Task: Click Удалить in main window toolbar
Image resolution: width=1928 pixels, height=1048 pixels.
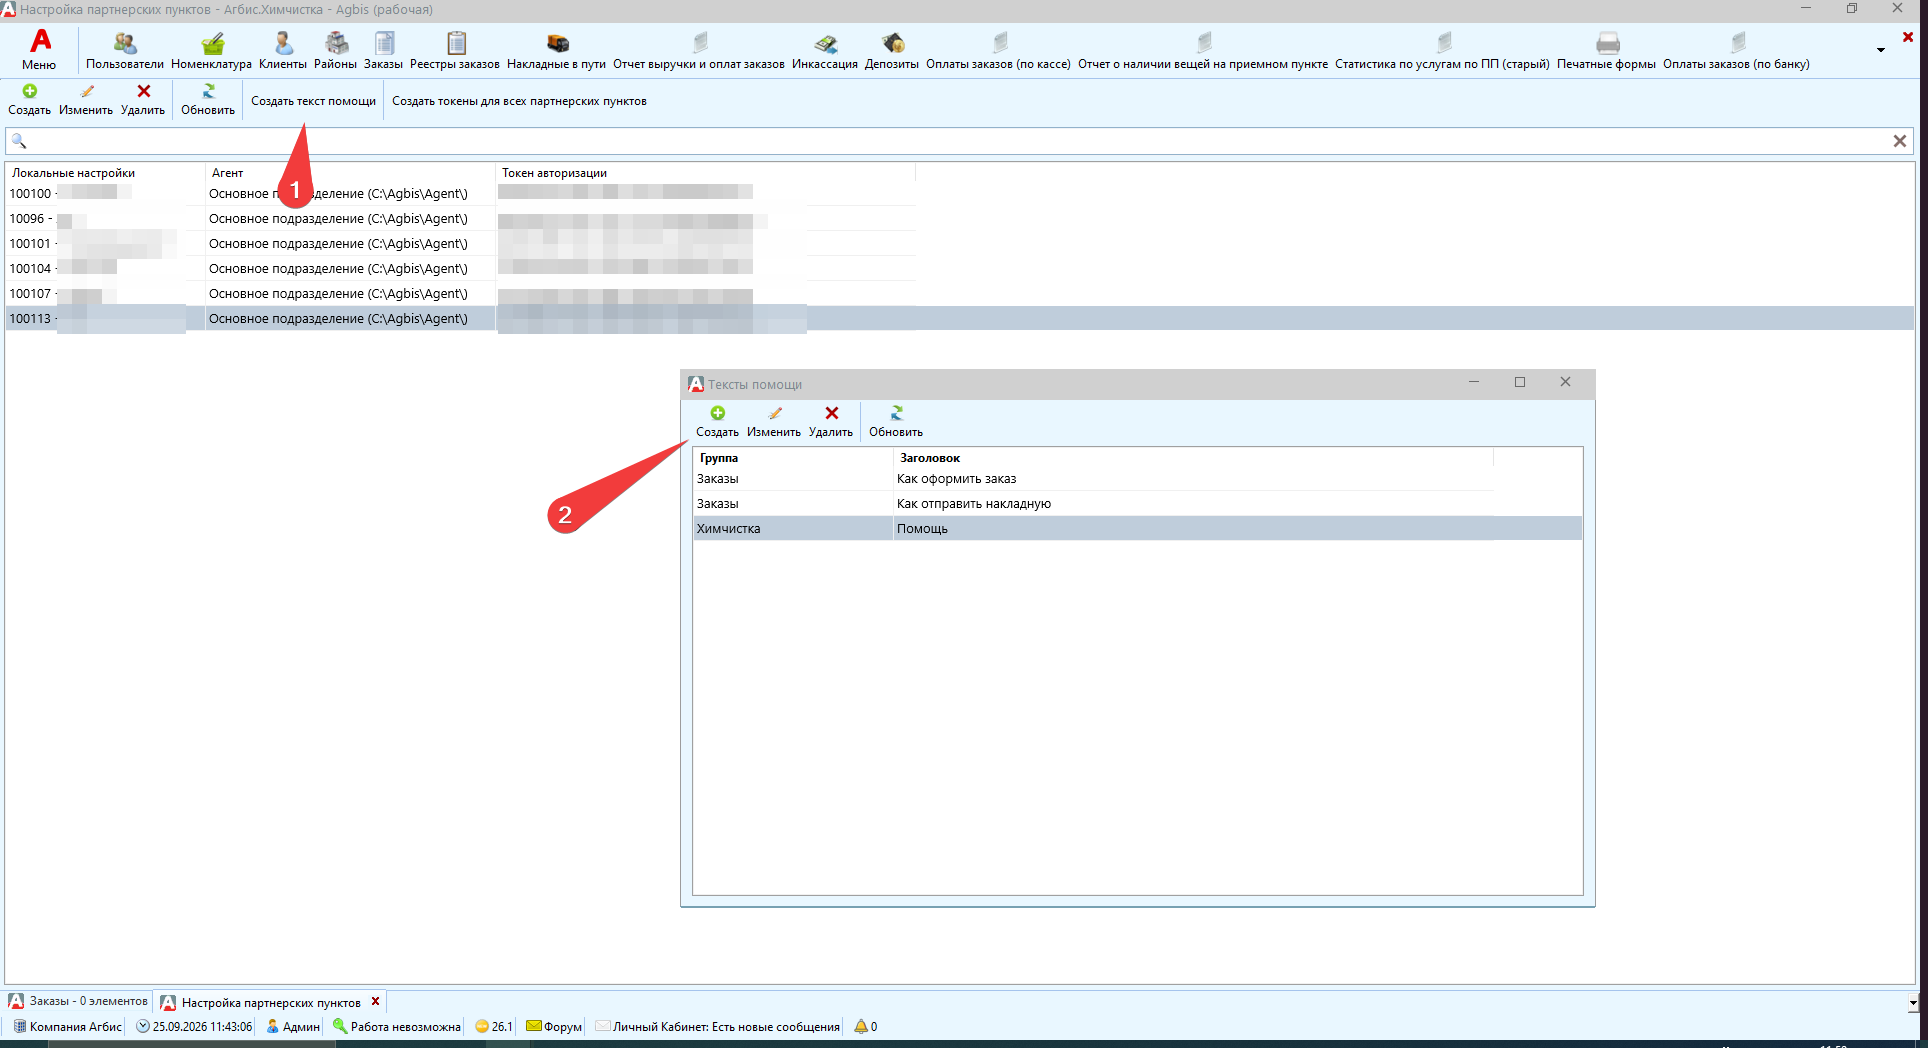Action: point(143,100)
